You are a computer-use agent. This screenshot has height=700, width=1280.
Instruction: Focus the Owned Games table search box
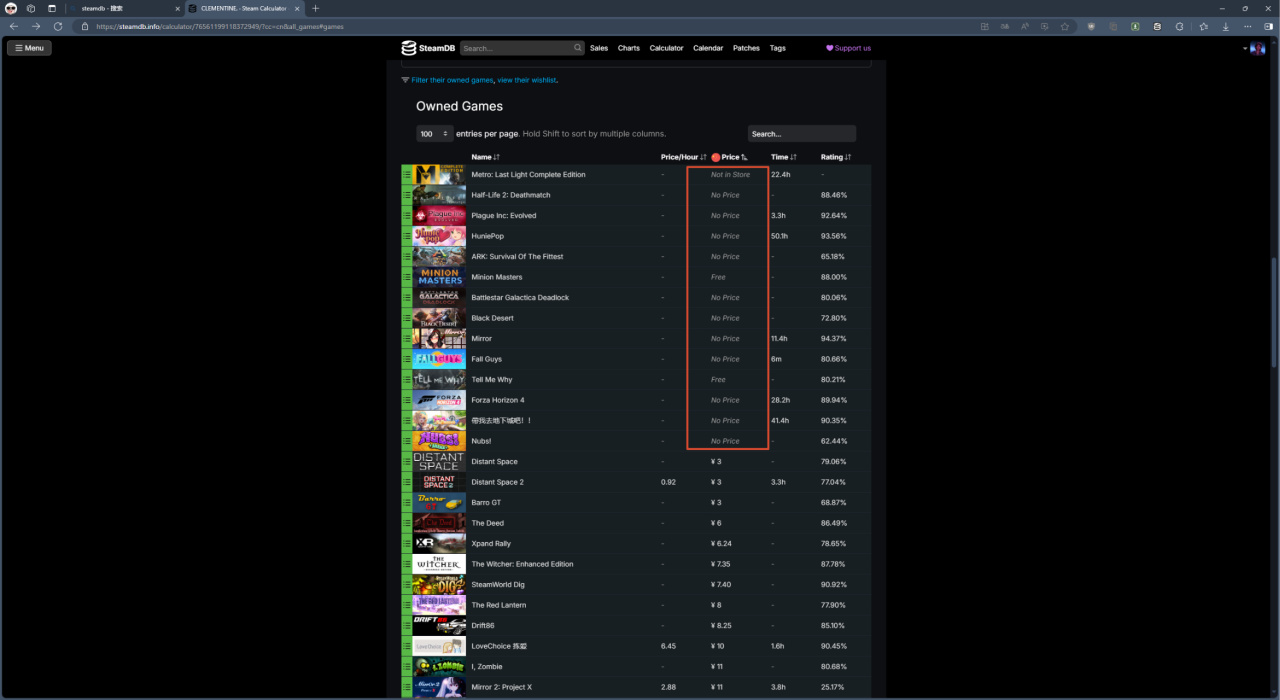tap(802, 134)
